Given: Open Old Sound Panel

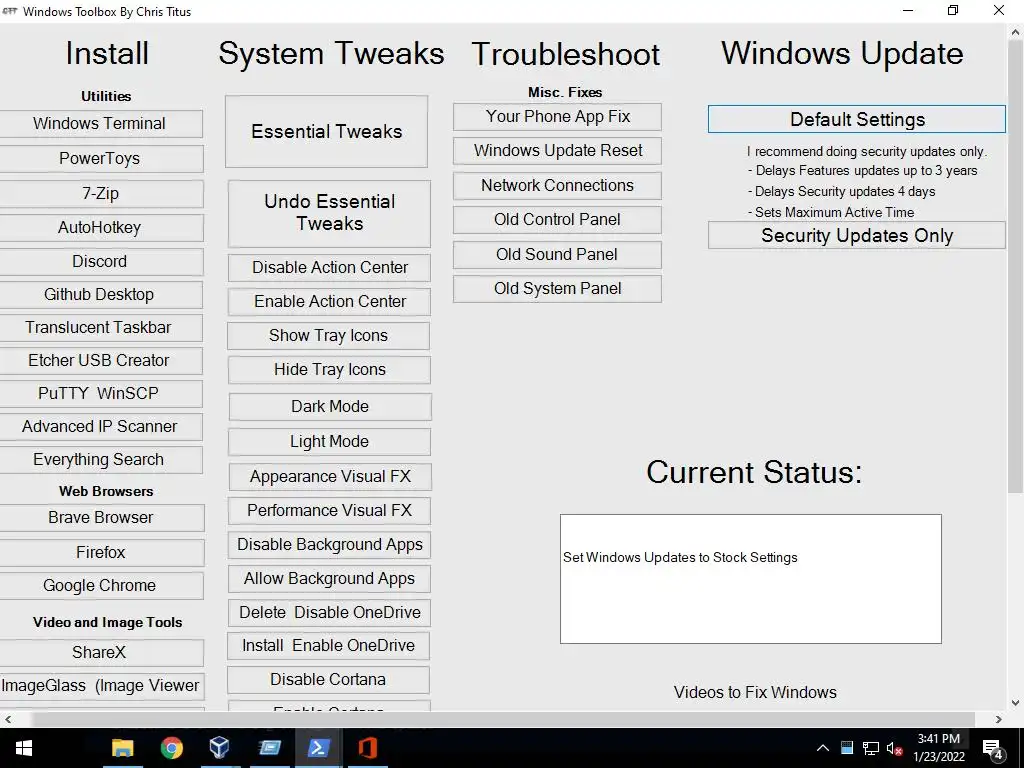Looking at the screenshot, I should (557, 255).
